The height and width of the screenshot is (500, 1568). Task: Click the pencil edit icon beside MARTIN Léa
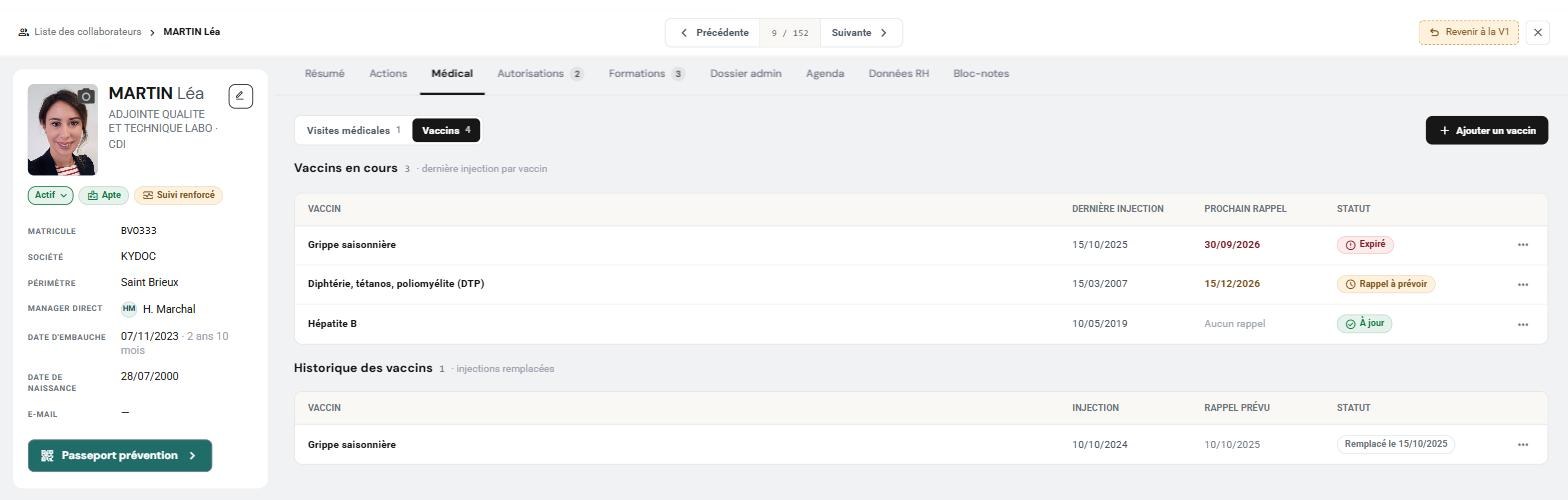240,96
